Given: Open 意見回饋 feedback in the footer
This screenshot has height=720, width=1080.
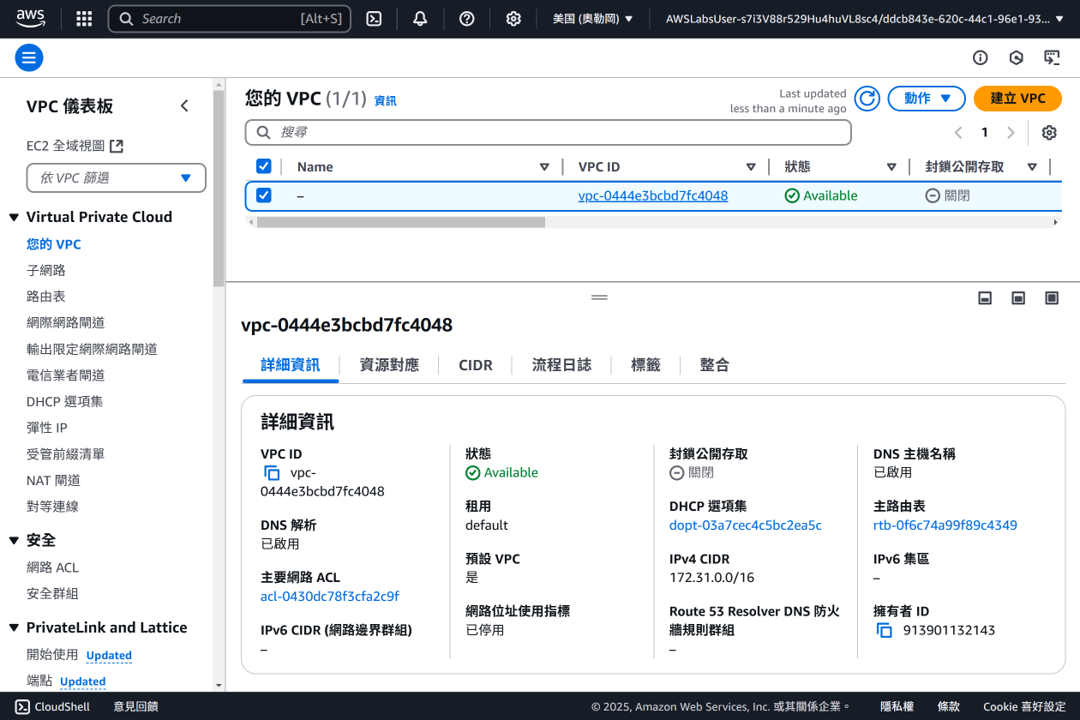Looking at the screenshot, I should coord(136,707).
